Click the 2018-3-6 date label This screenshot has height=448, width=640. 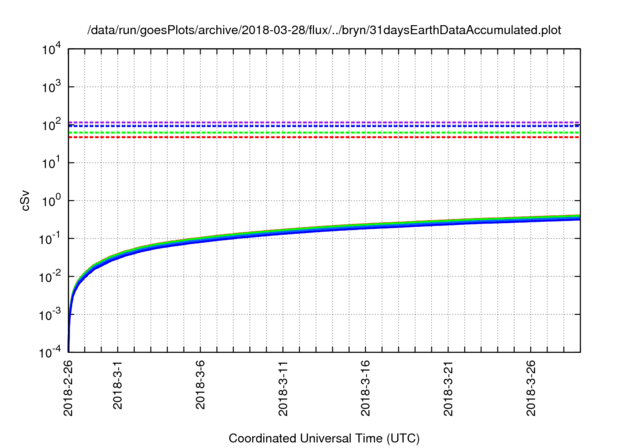click(200, 384)
